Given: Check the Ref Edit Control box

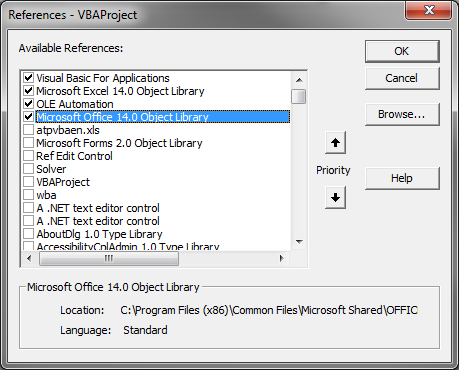Looking at the screenshot, I should click(x=28, y=156).
